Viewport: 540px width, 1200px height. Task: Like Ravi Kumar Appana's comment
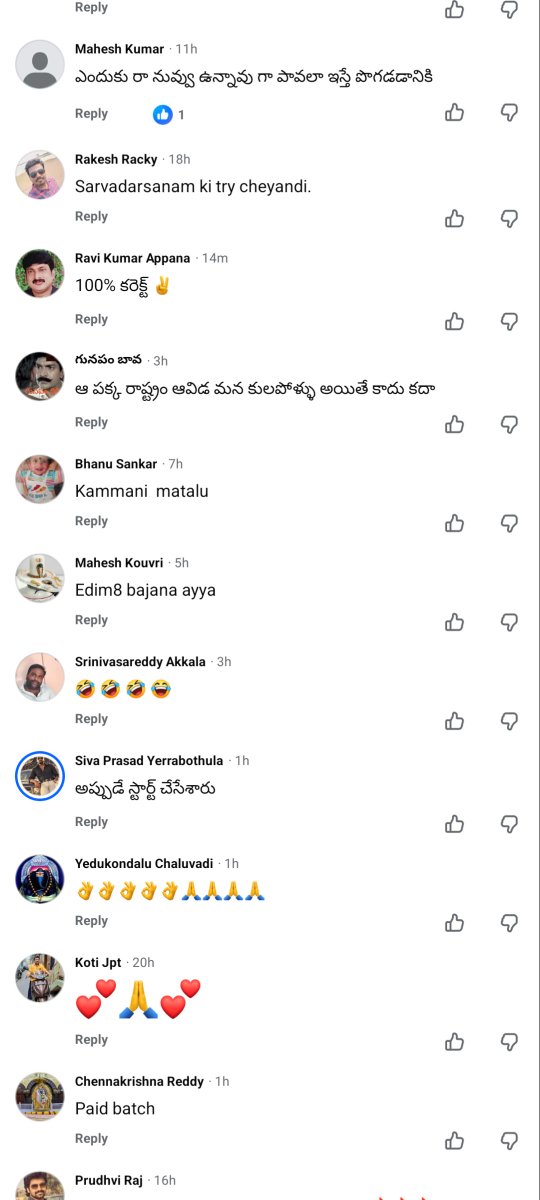455,321
